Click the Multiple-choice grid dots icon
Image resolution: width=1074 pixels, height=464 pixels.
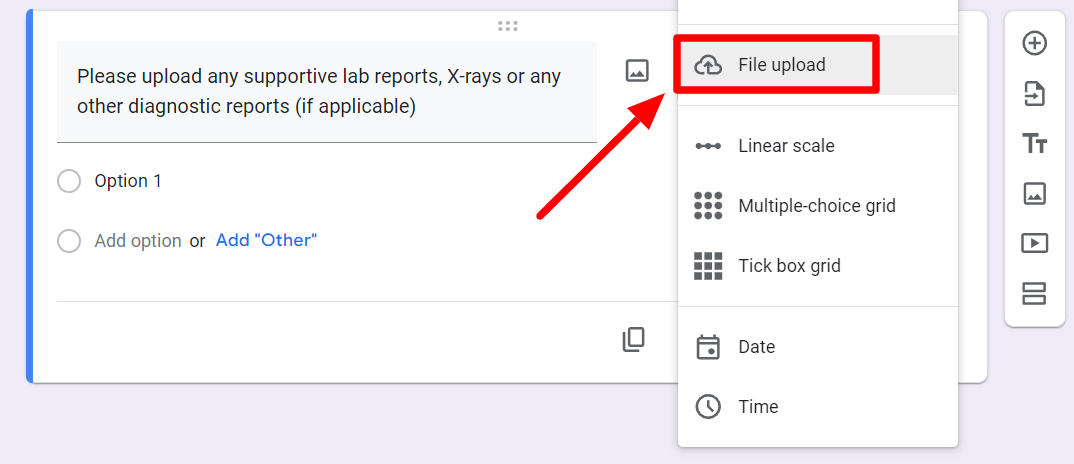click(x=708, y=206)
